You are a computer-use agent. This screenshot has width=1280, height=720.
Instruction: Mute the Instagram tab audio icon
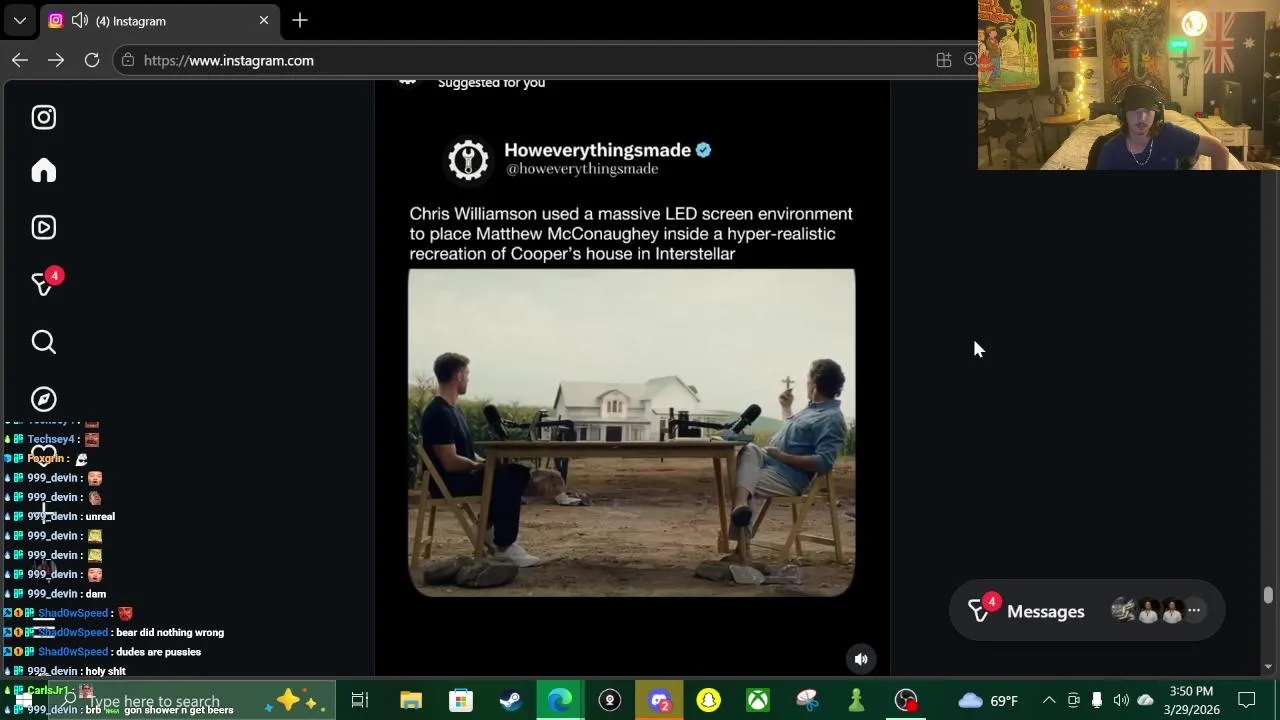(79, 20)
